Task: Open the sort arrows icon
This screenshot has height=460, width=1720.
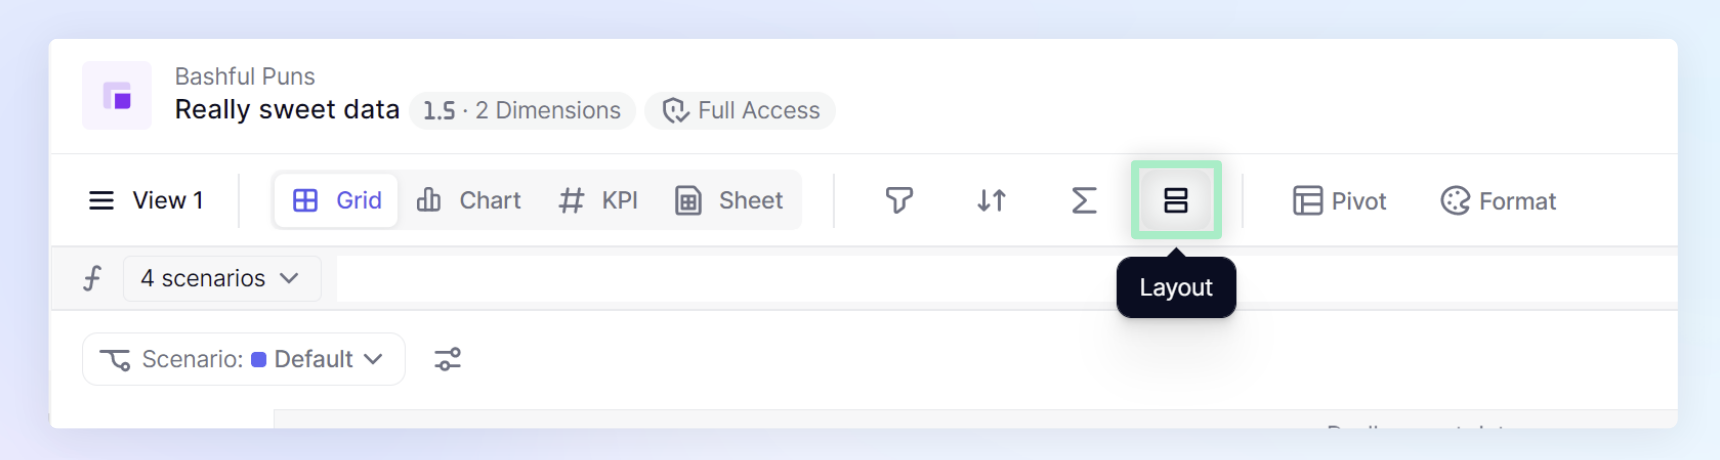Action: point(991,200)
